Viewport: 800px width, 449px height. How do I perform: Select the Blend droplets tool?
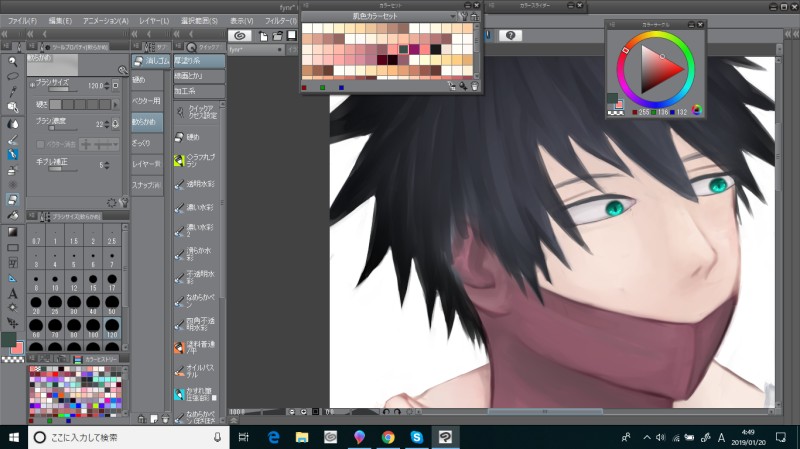click(13, 124)
